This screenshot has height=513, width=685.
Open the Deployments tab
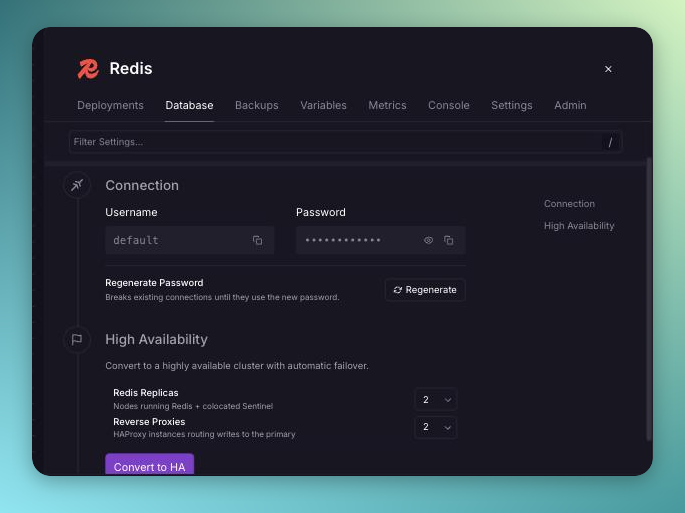coord(111,105)
